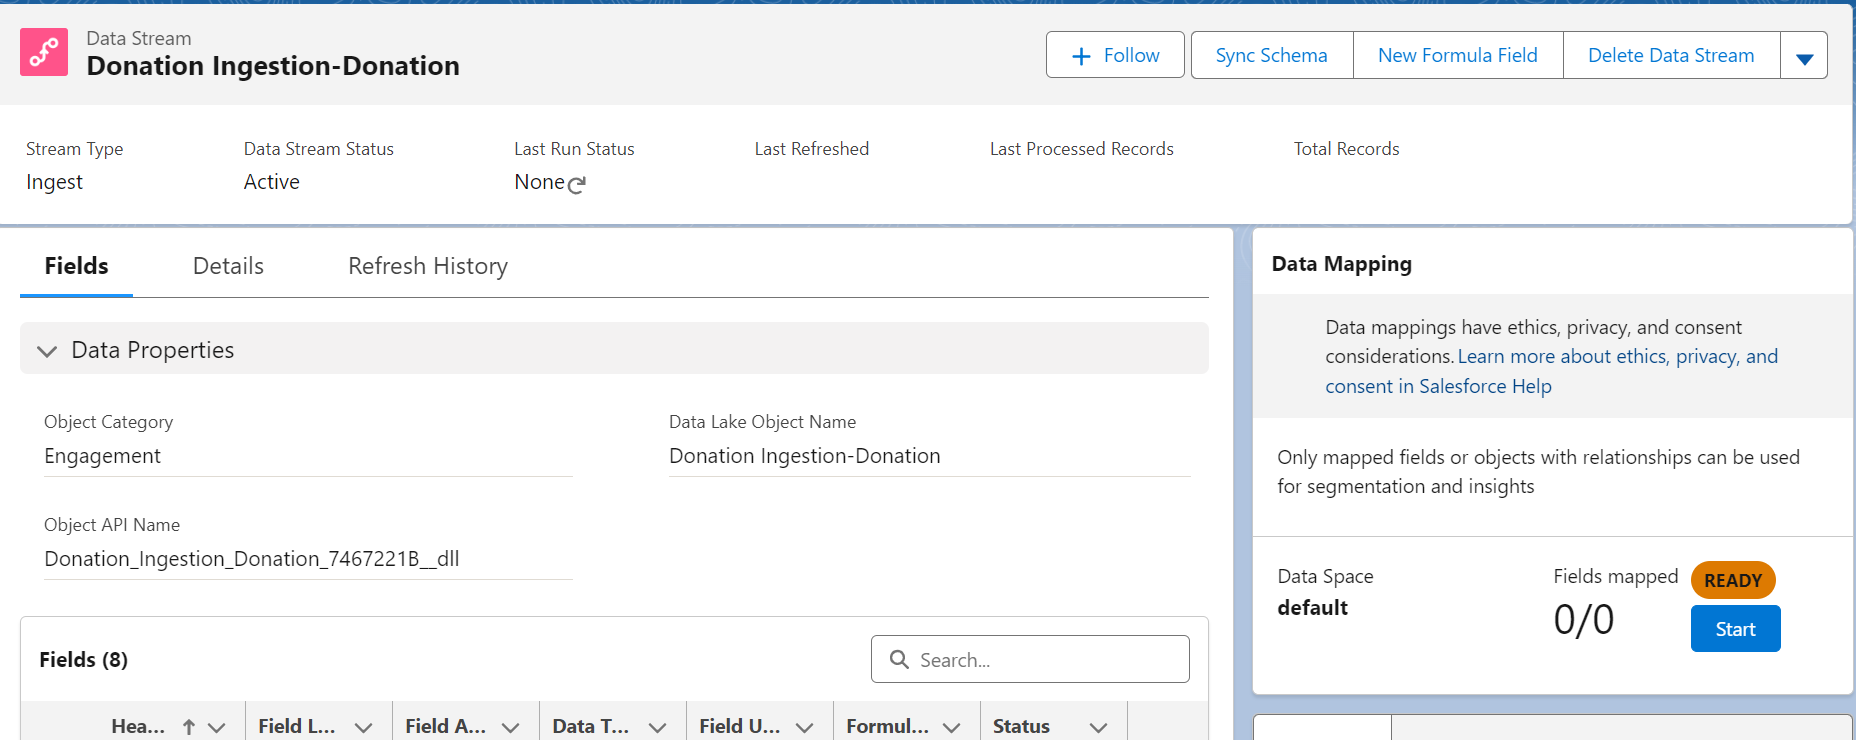
Task: Click the Last Processed Records label
Action: tap(1082, 149)
